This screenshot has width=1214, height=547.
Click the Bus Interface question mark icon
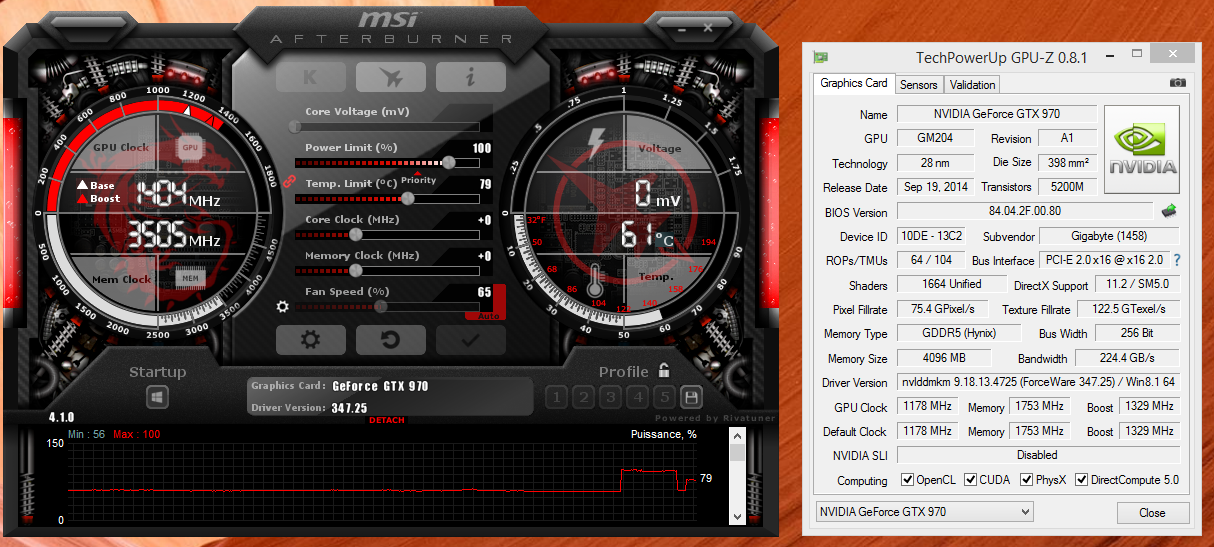click(x=1177, y=260)
